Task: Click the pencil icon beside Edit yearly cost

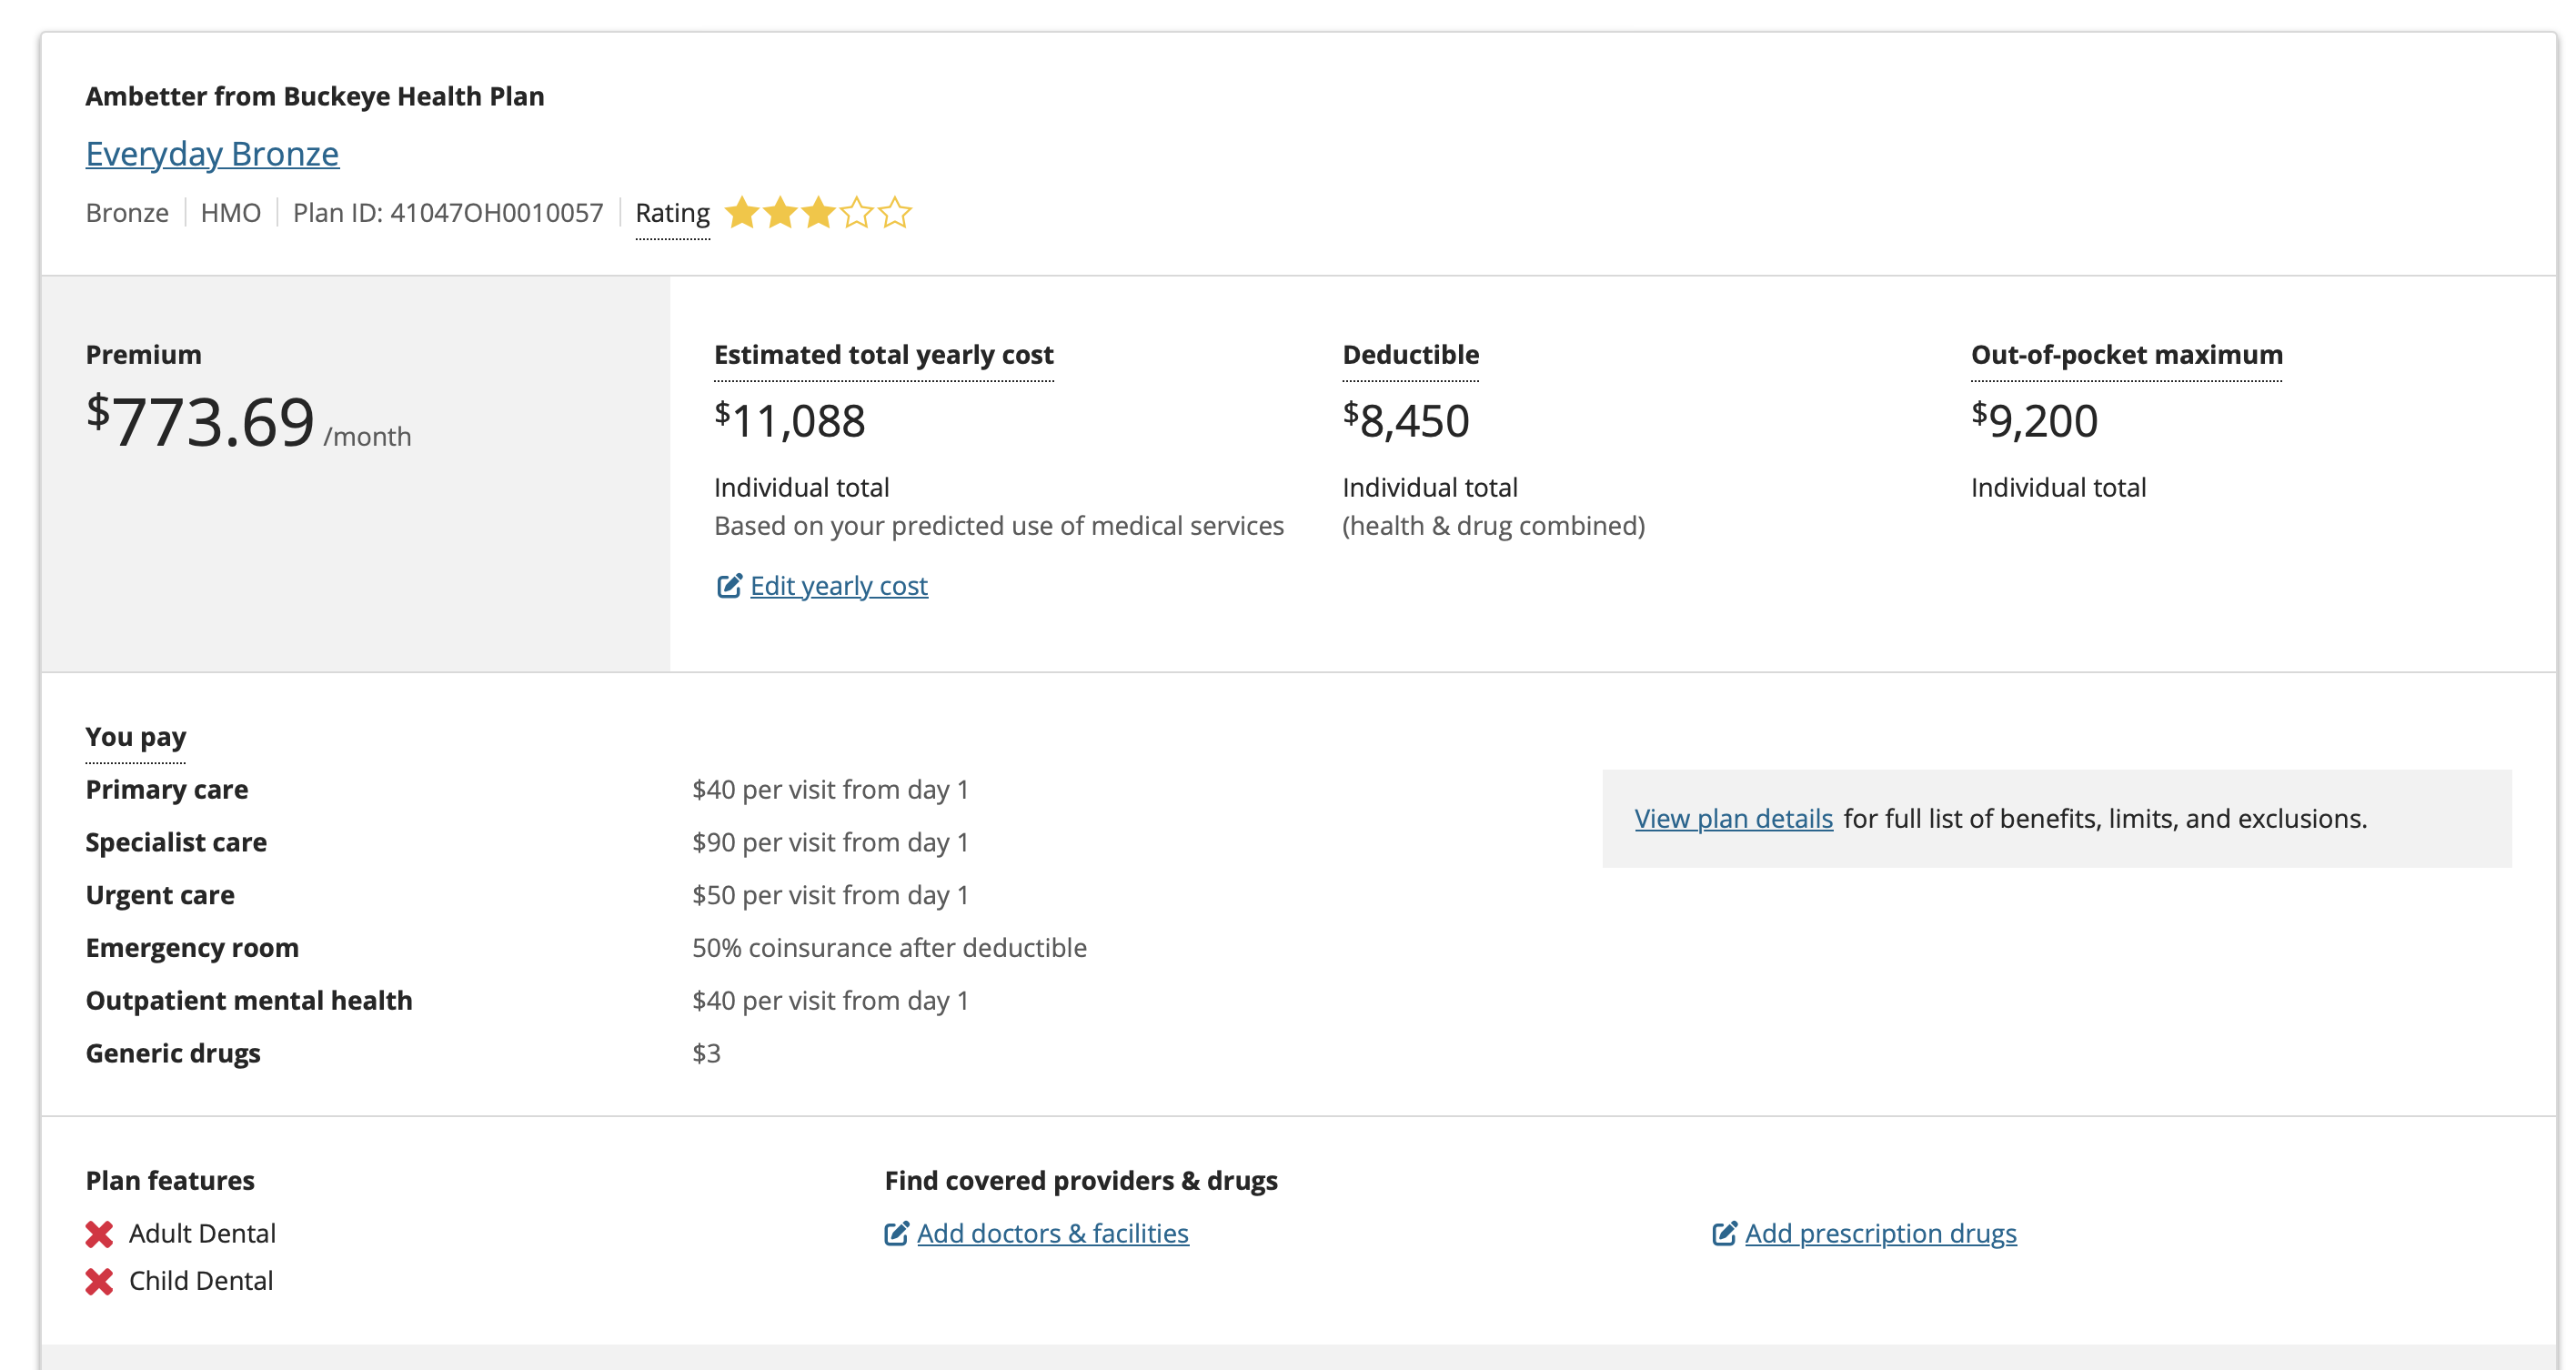Action: coord(729,586)
